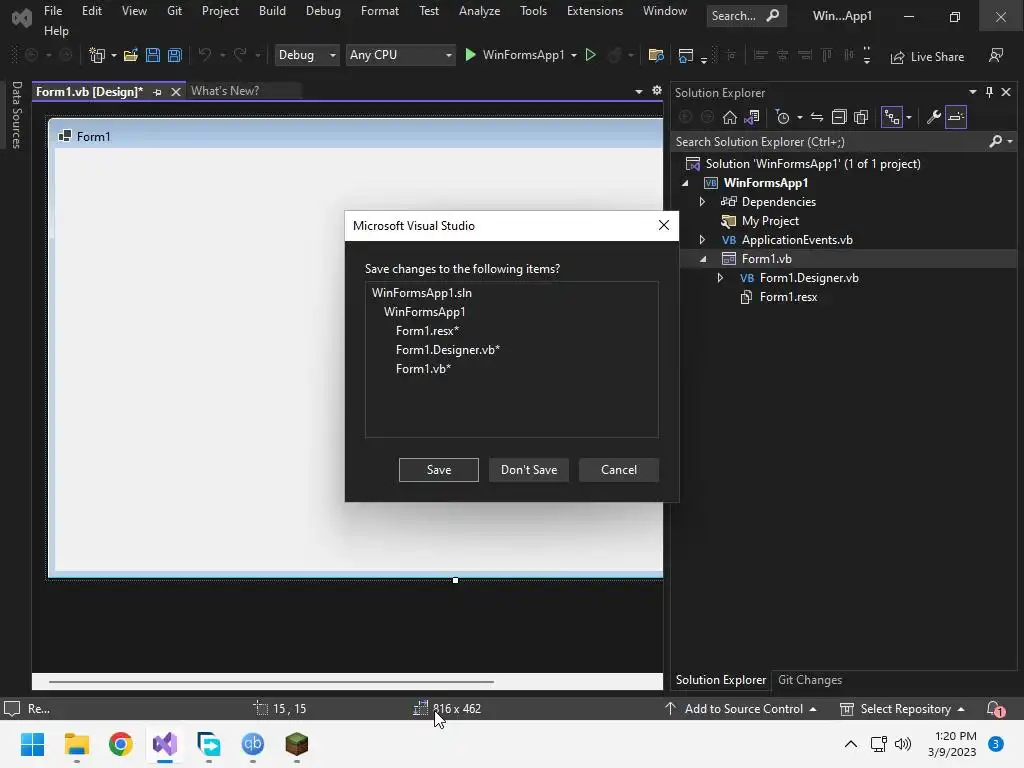Click the window icon with house
Screen dimensions: 1024x768
pyautogui.click(x=685, y=56)
